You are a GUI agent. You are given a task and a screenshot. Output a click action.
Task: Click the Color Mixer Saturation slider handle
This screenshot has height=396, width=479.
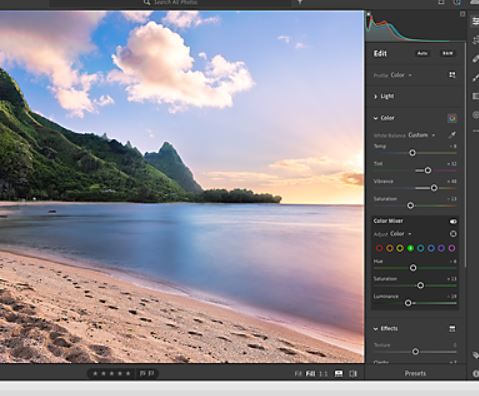[421, 286]
